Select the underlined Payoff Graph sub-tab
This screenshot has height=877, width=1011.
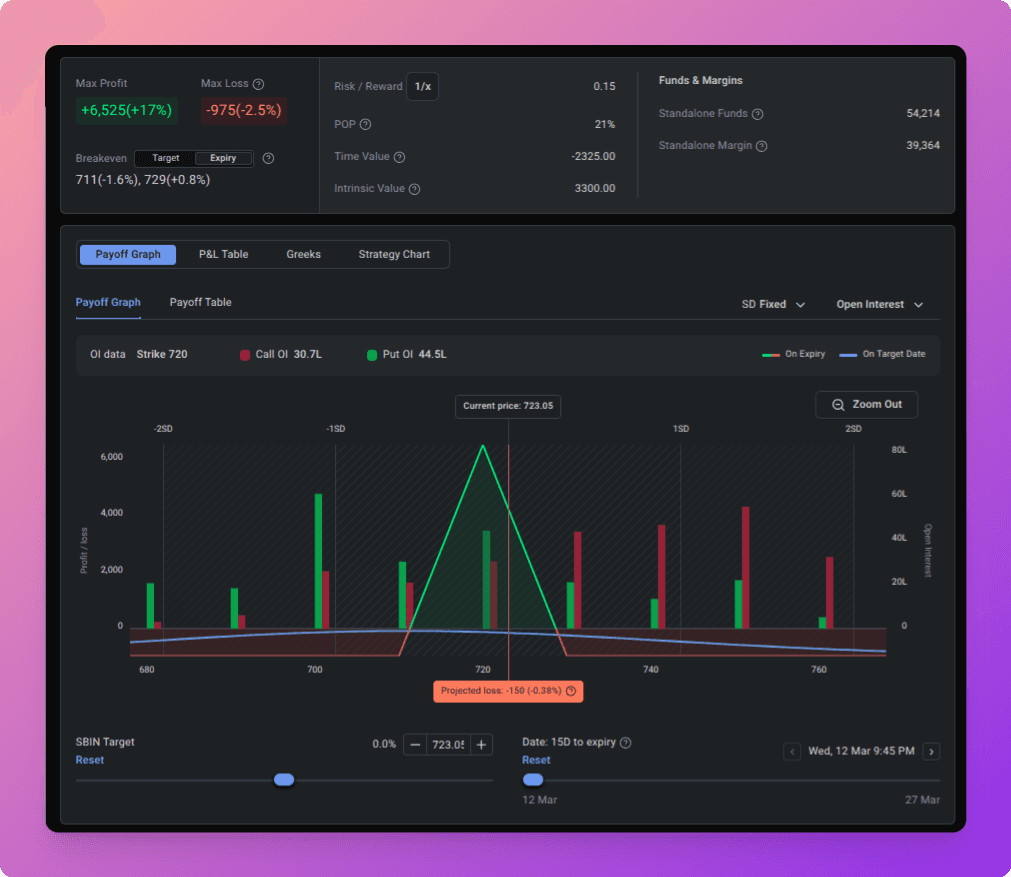[108, 302]
